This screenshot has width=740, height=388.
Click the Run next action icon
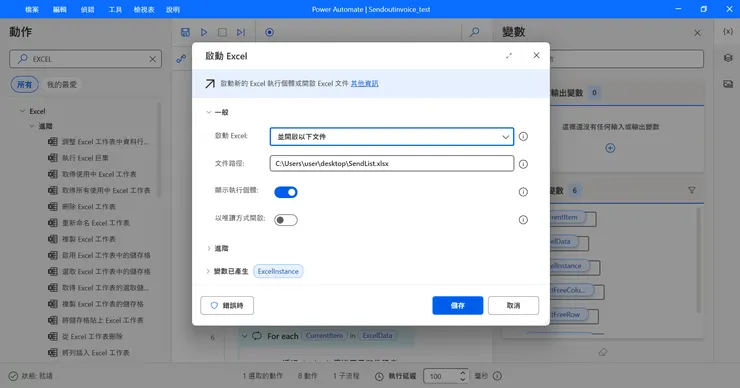point(241,32)
